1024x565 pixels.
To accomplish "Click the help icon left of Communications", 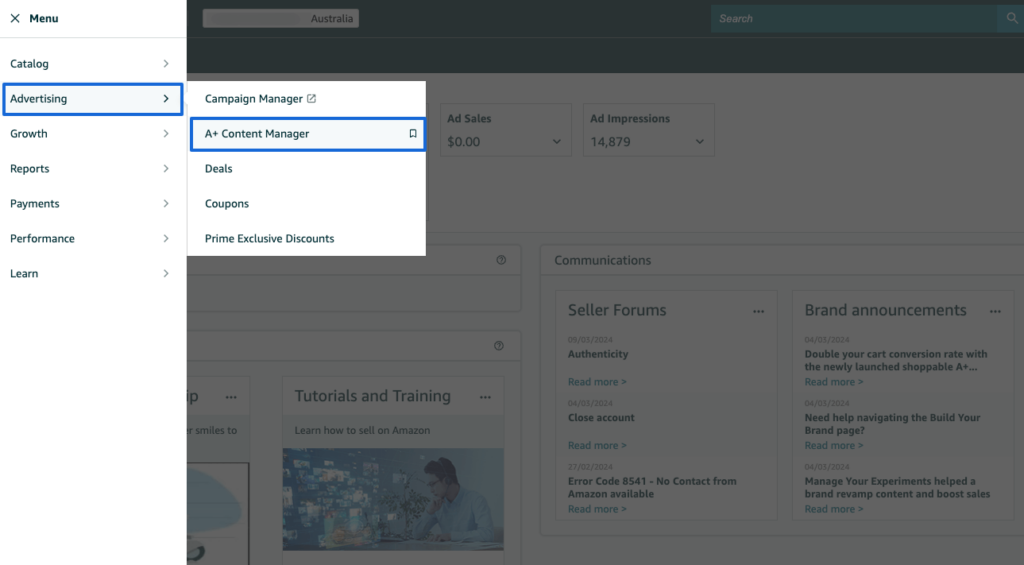I will pos(501,260).
